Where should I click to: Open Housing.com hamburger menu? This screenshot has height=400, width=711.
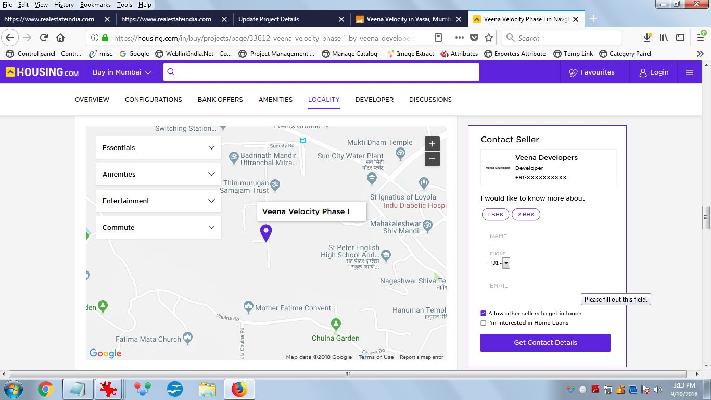[x=689, y=72]
